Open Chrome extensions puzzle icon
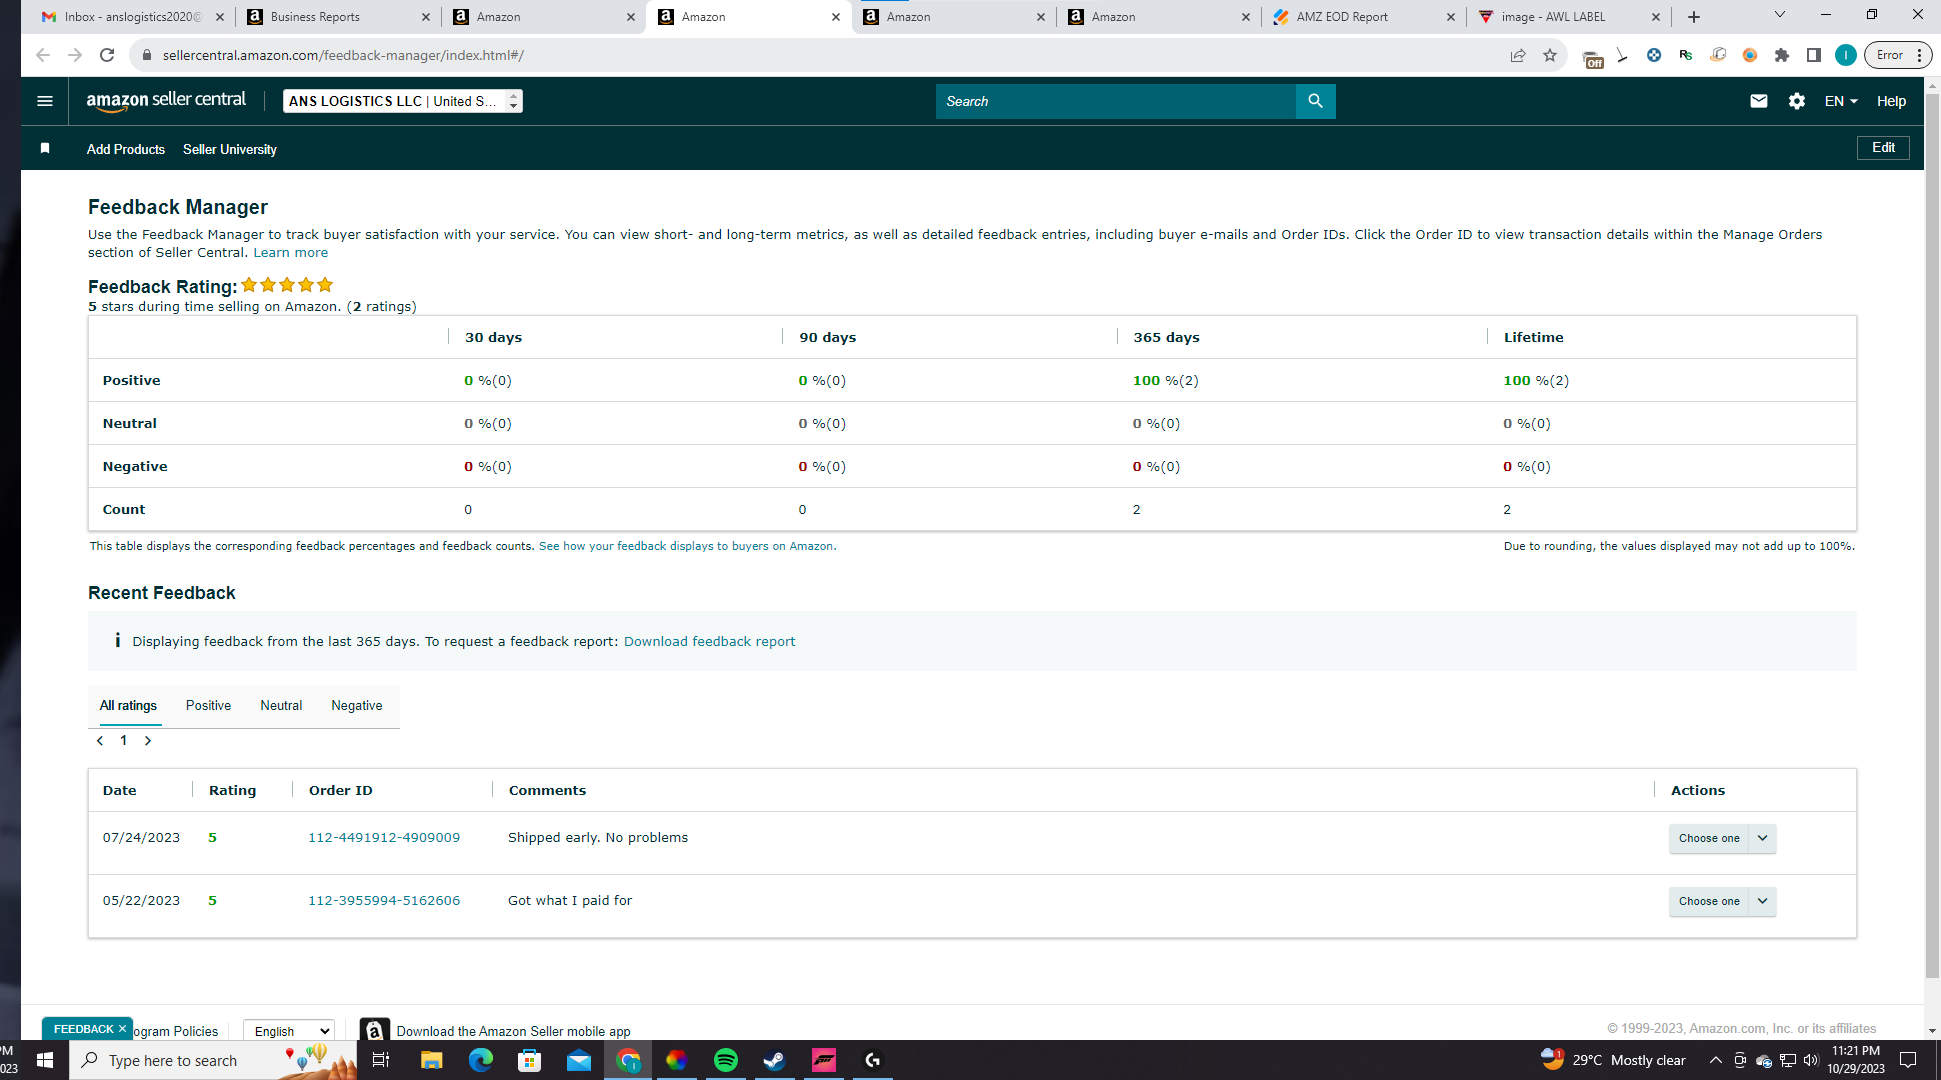Viewport: 1941px width, 1080px height. coord(1782,55)
